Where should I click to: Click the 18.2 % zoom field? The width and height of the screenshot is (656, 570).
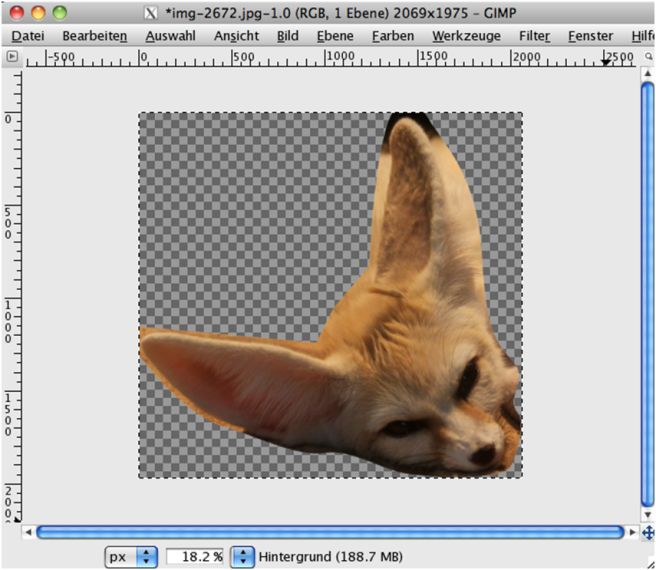click(194, 555)
